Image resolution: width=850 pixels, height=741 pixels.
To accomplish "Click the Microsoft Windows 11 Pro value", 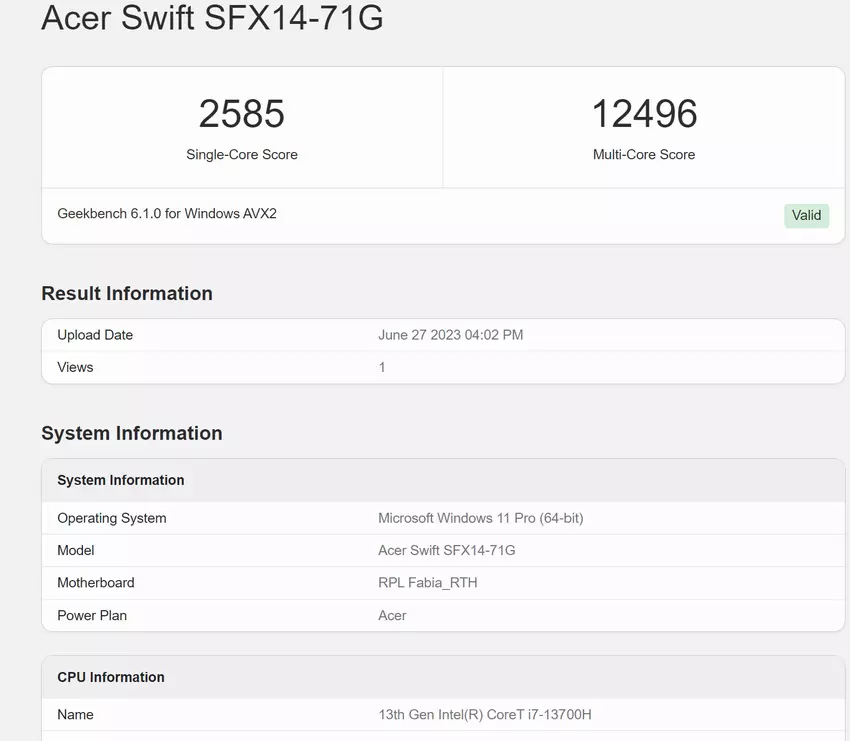I will coord(480,518).
